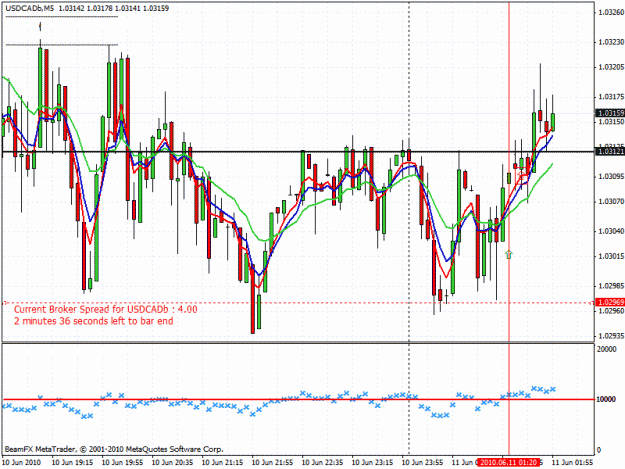Click the red 1.02969 price level tag

pos(610,302)
